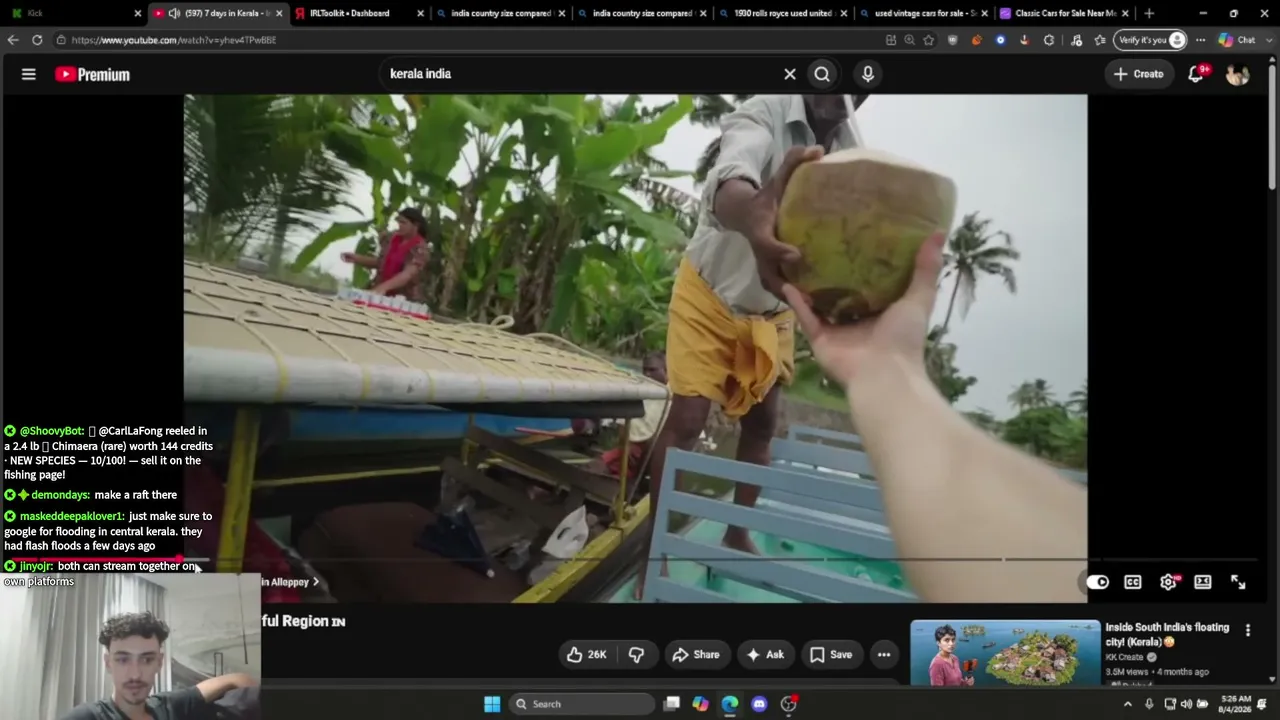Go back in browser history

[x=13, y=40]
